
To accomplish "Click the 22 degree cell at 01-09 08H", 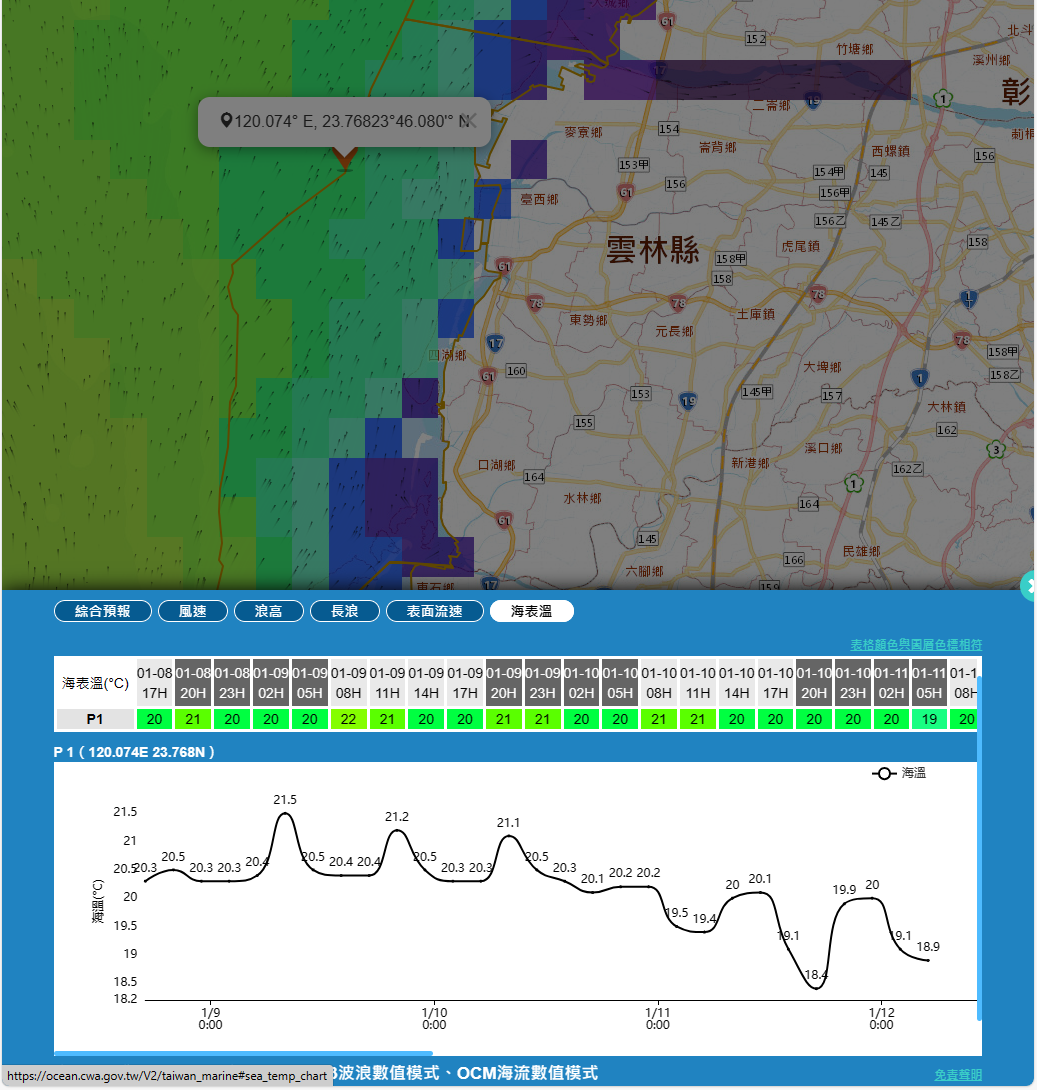I will [348, 719].
